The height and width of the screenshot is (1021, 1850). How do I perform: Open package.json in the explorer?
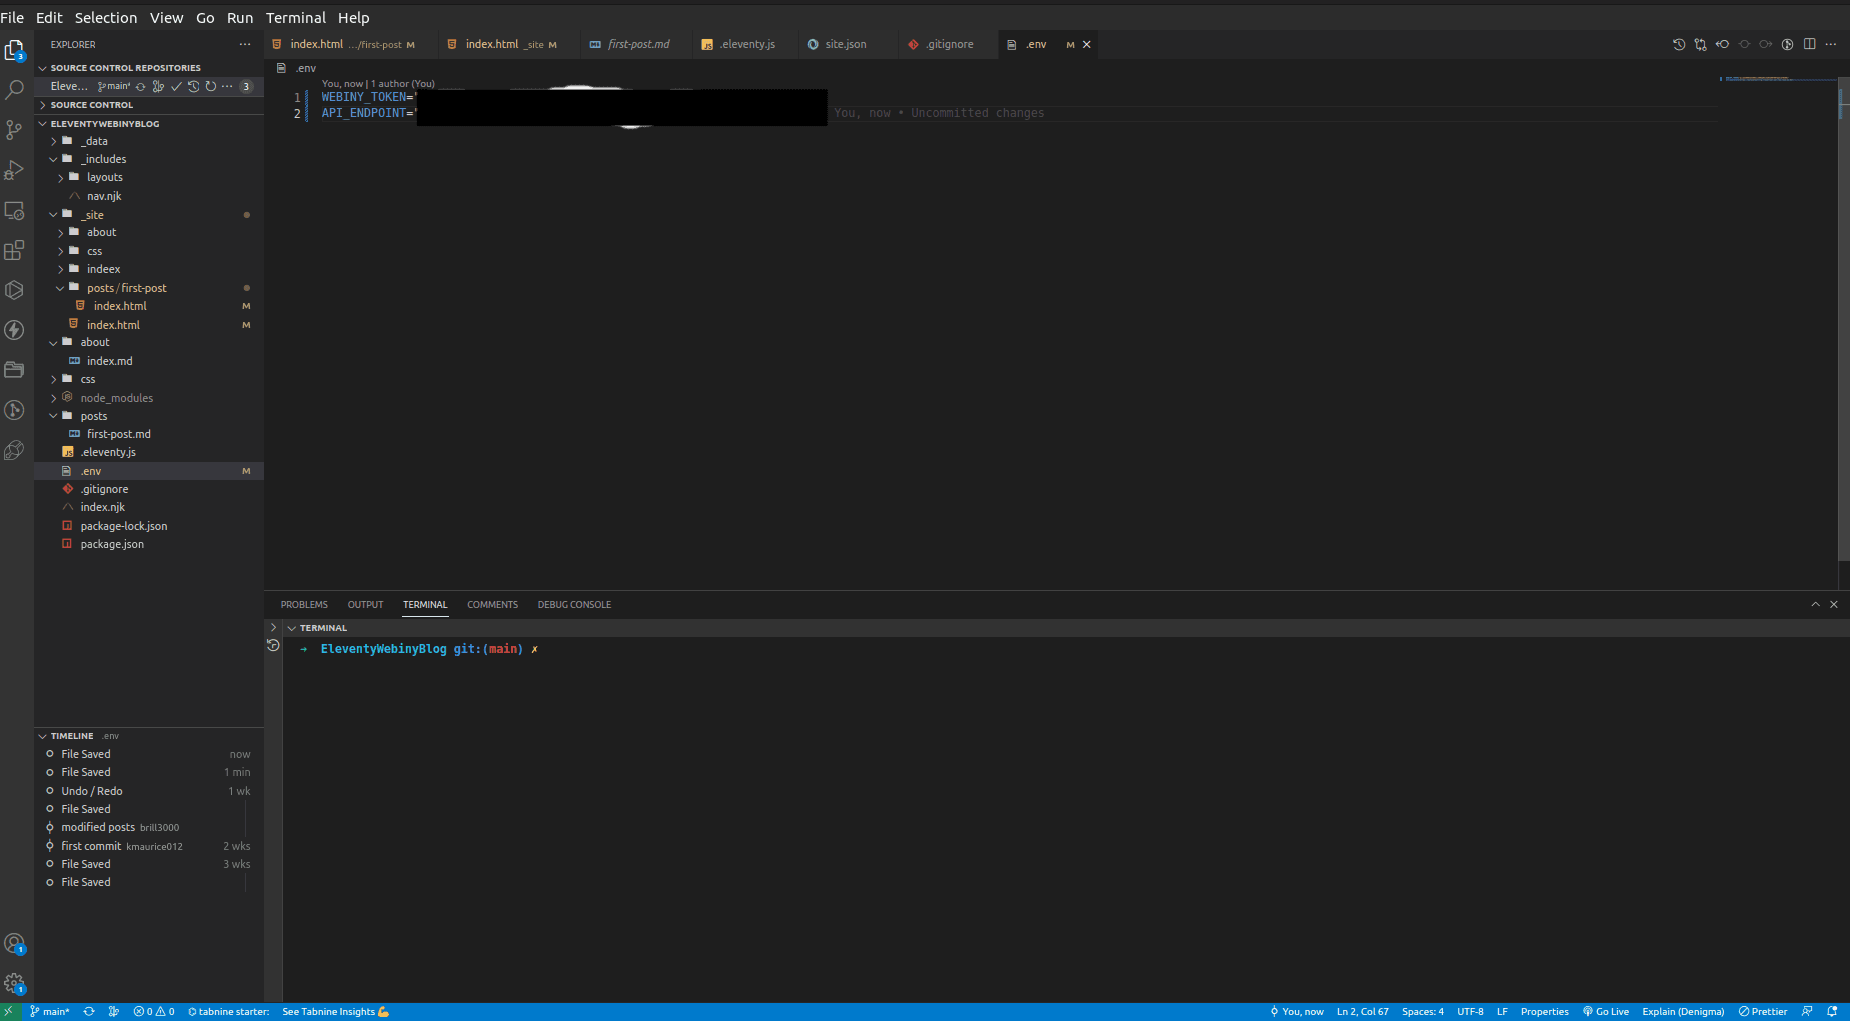[112, 544]
